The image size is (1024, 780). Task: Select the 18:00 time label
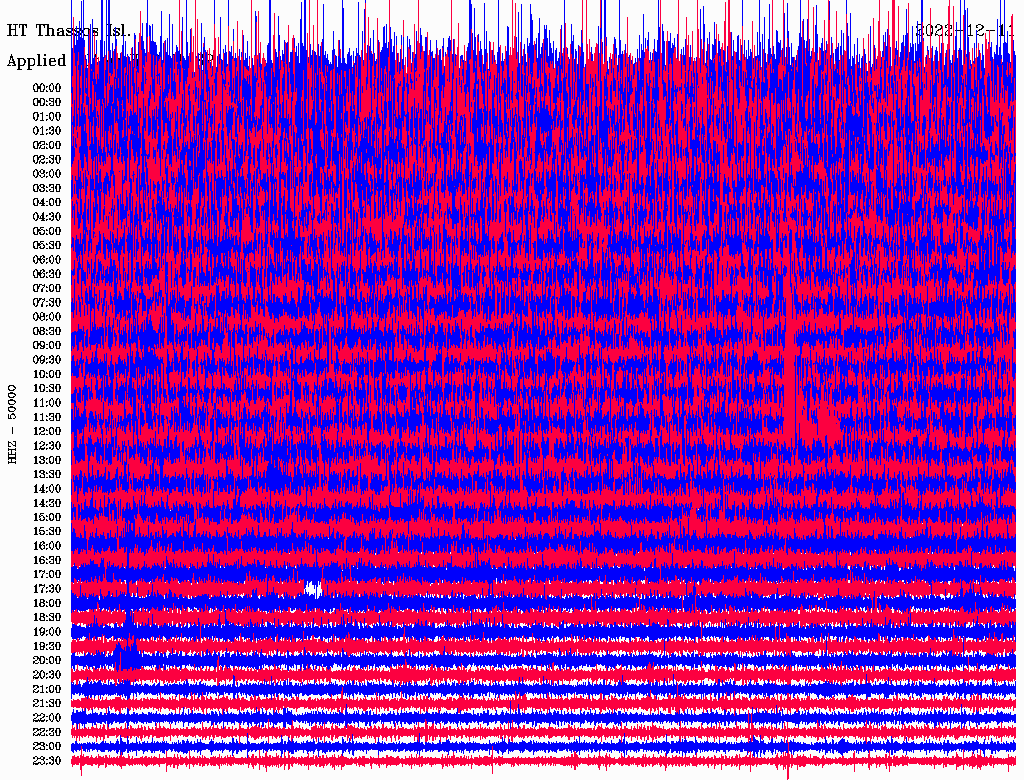(47, 603)
